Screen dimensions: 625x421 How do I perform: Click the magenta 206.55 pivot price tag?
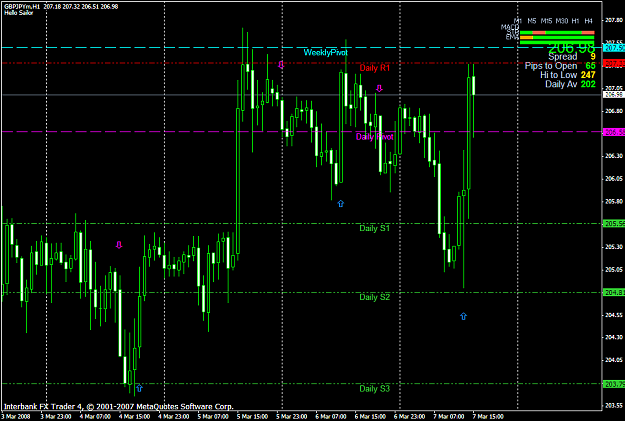[614, 132]
